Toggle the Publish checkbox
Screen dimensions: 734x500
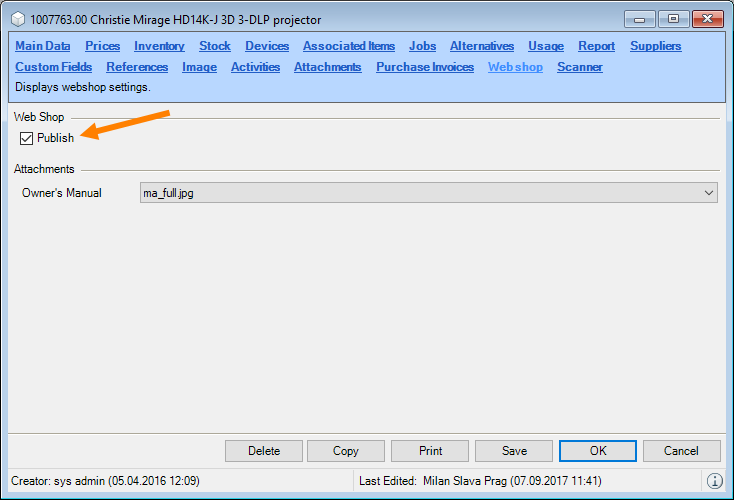point(27,138)
